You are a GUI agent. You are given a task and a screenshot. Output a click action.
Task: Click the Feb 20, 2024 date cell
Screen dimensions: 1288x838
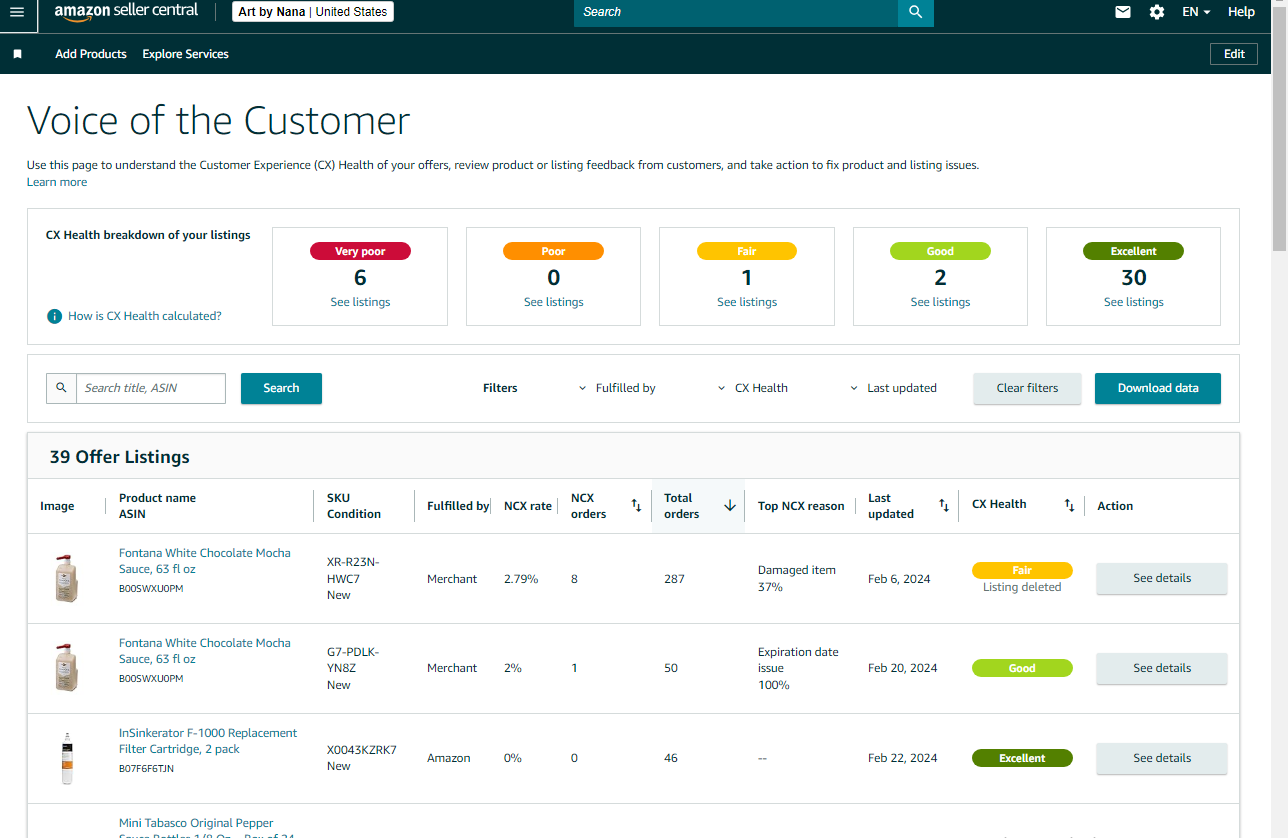(x=903, y=668)
